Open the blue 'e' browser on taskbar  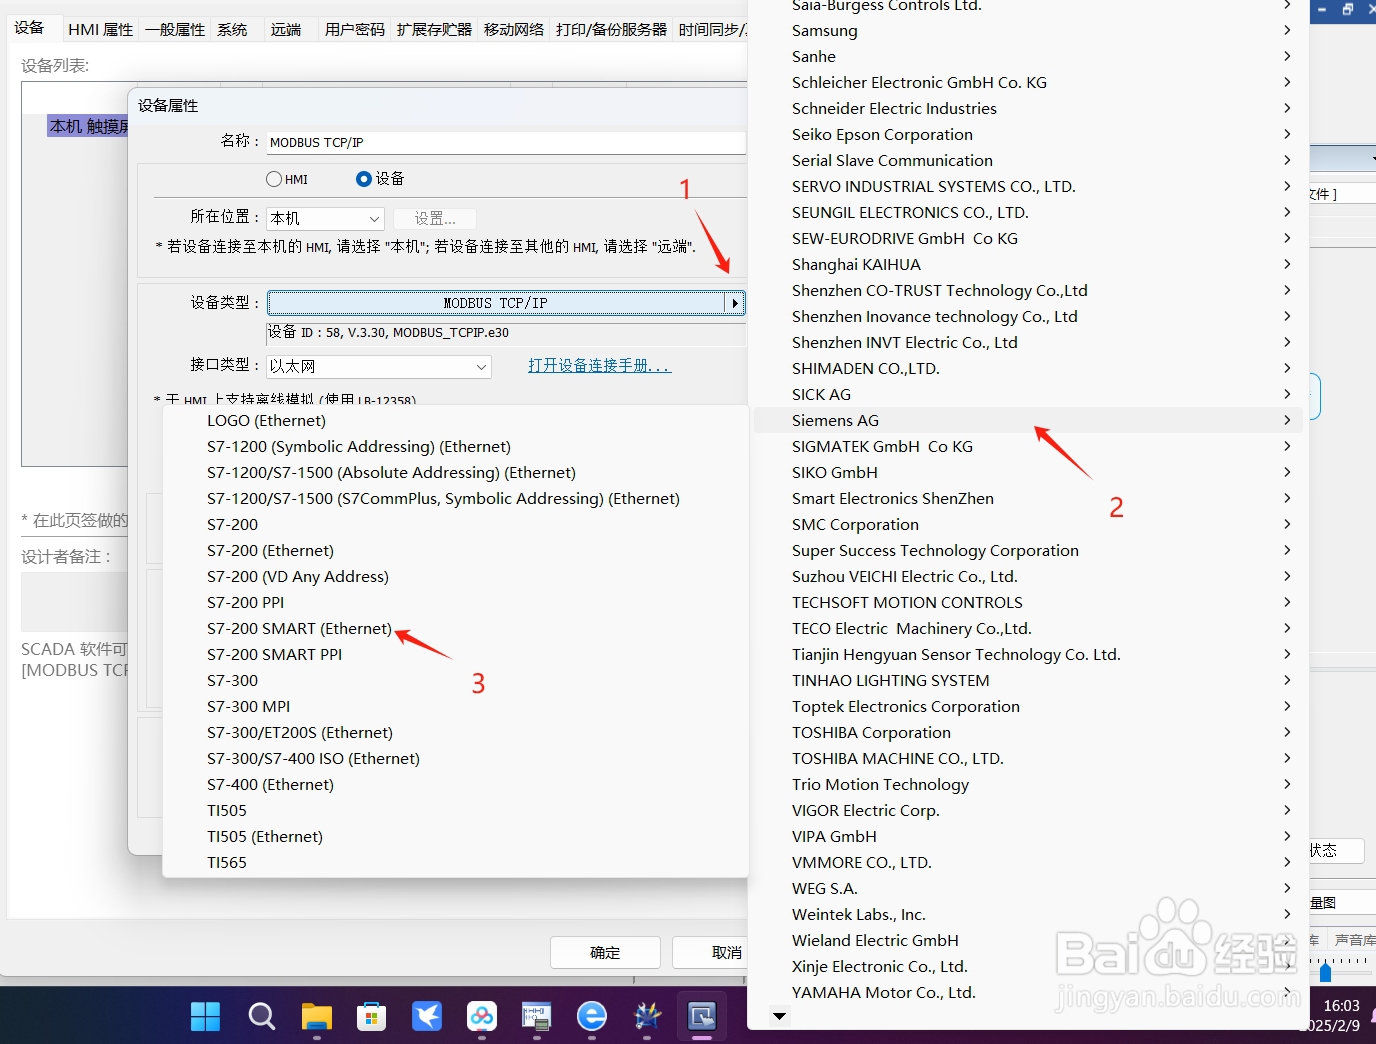[x=592, y=1016]
